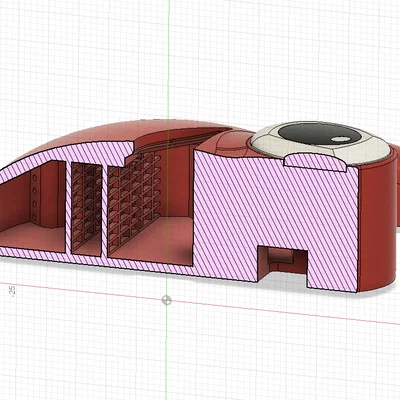Select the small hatched piece under the white ring
Viewport: 400px width, 400px height.
click(314, 162)
